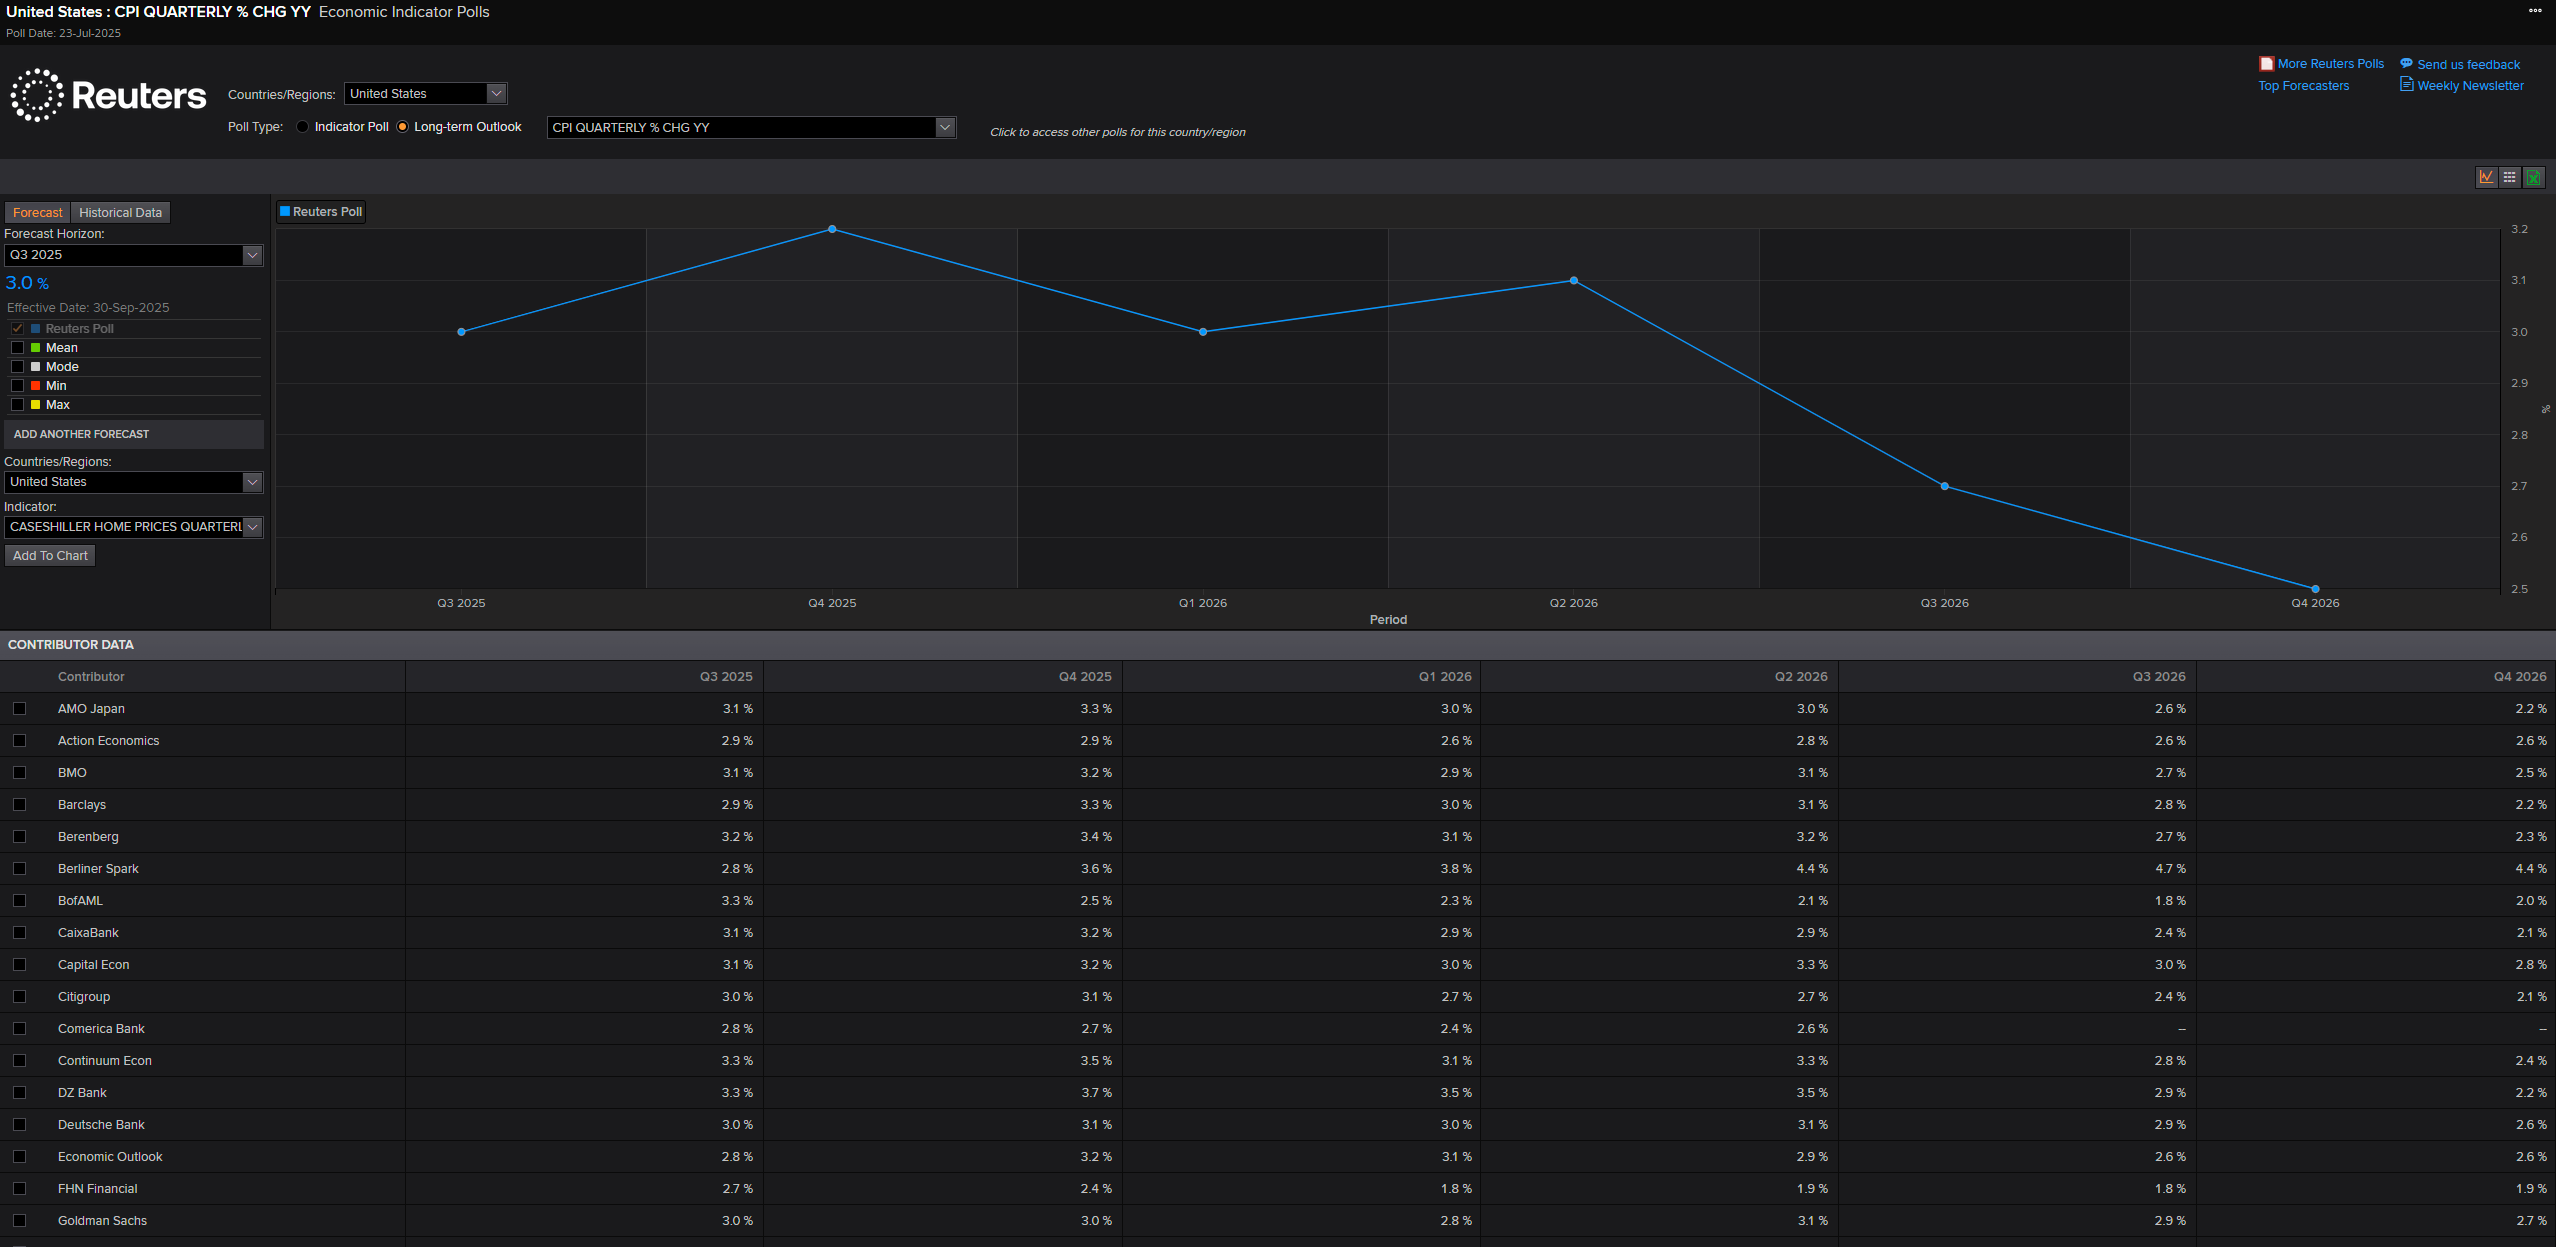This screenshot has width=2556, height=1247.
Task: Open the CPI QUARTERLY % CHG YY poll dropdown
Action: pyautogui.click(x=751, y=128)
